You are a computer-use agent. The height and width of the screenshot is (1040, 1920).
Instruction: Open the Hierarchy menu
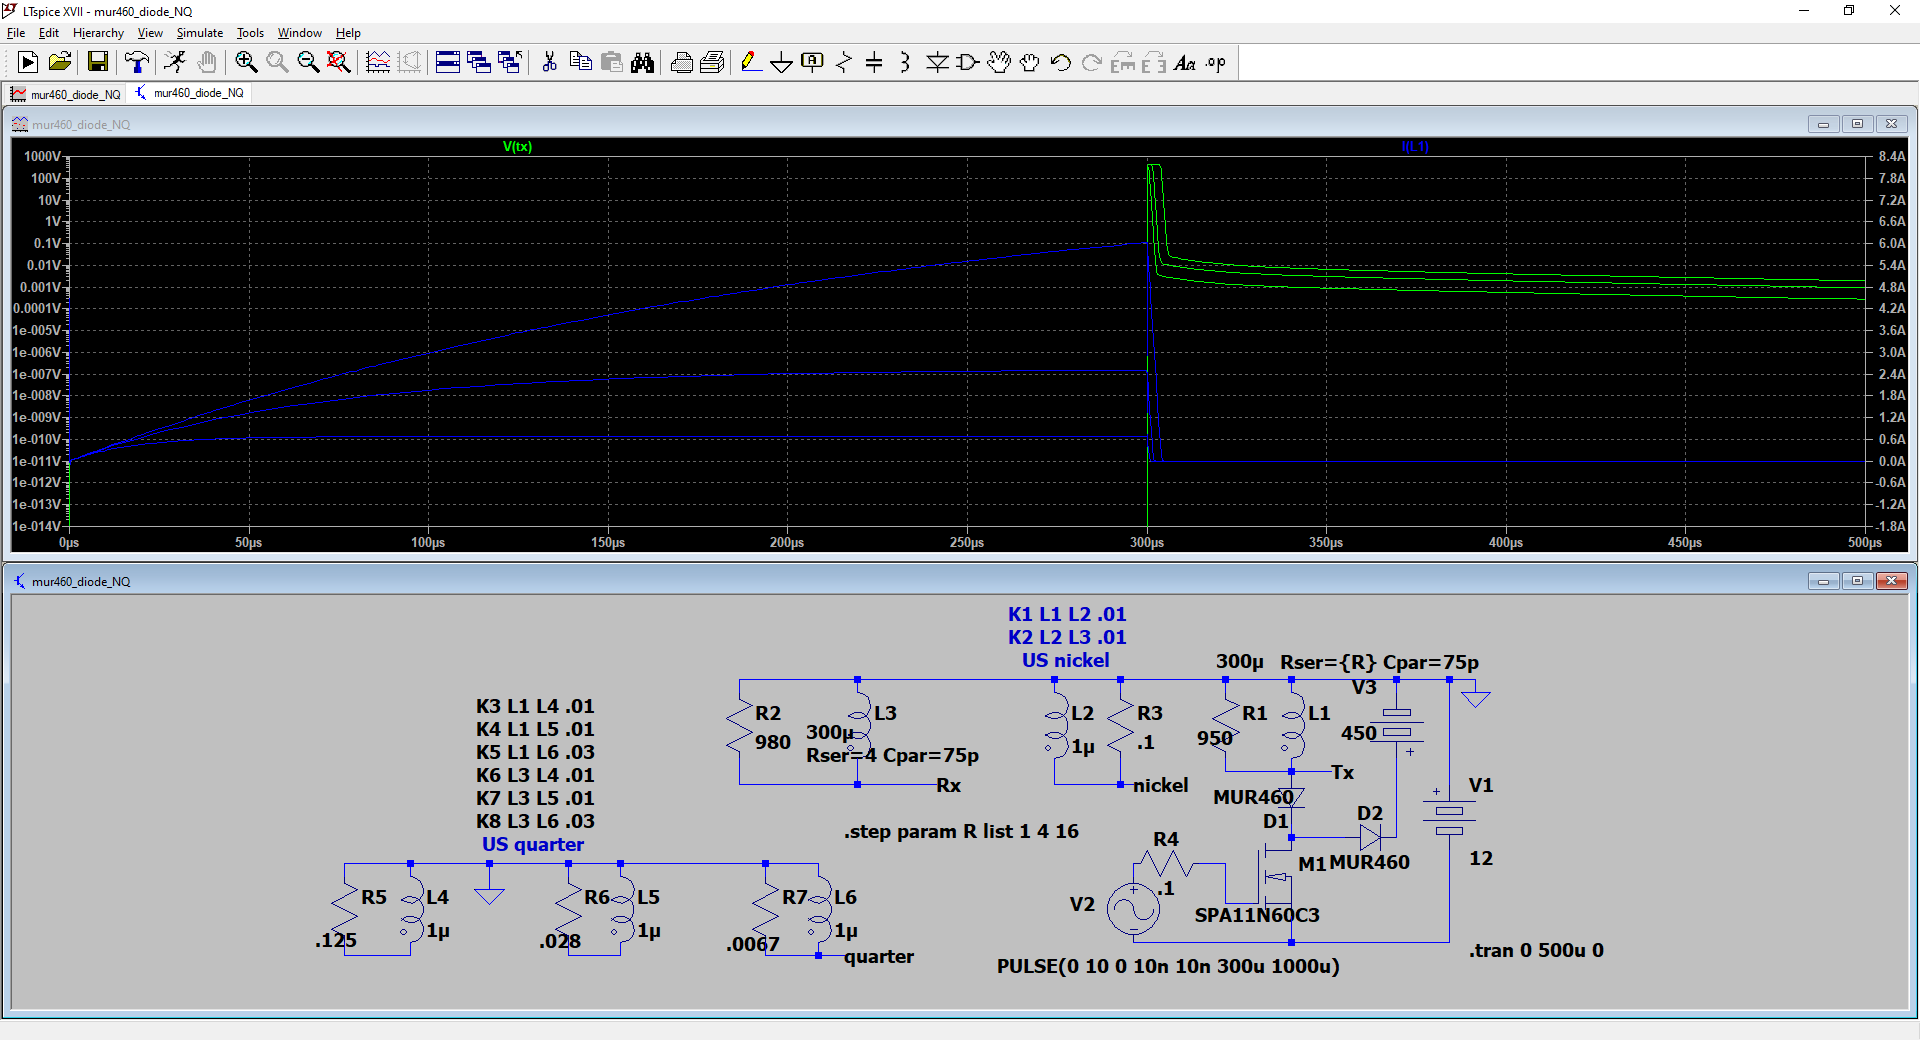(x=98, y=33)
